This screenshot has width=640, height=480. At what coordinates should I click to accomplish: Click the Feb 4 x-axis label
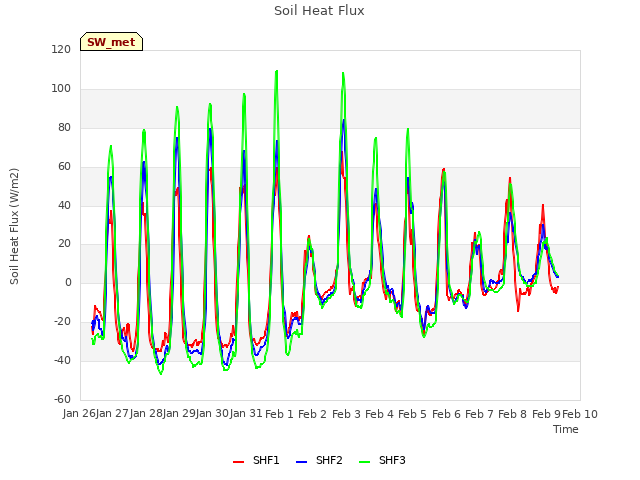point(379,414)
